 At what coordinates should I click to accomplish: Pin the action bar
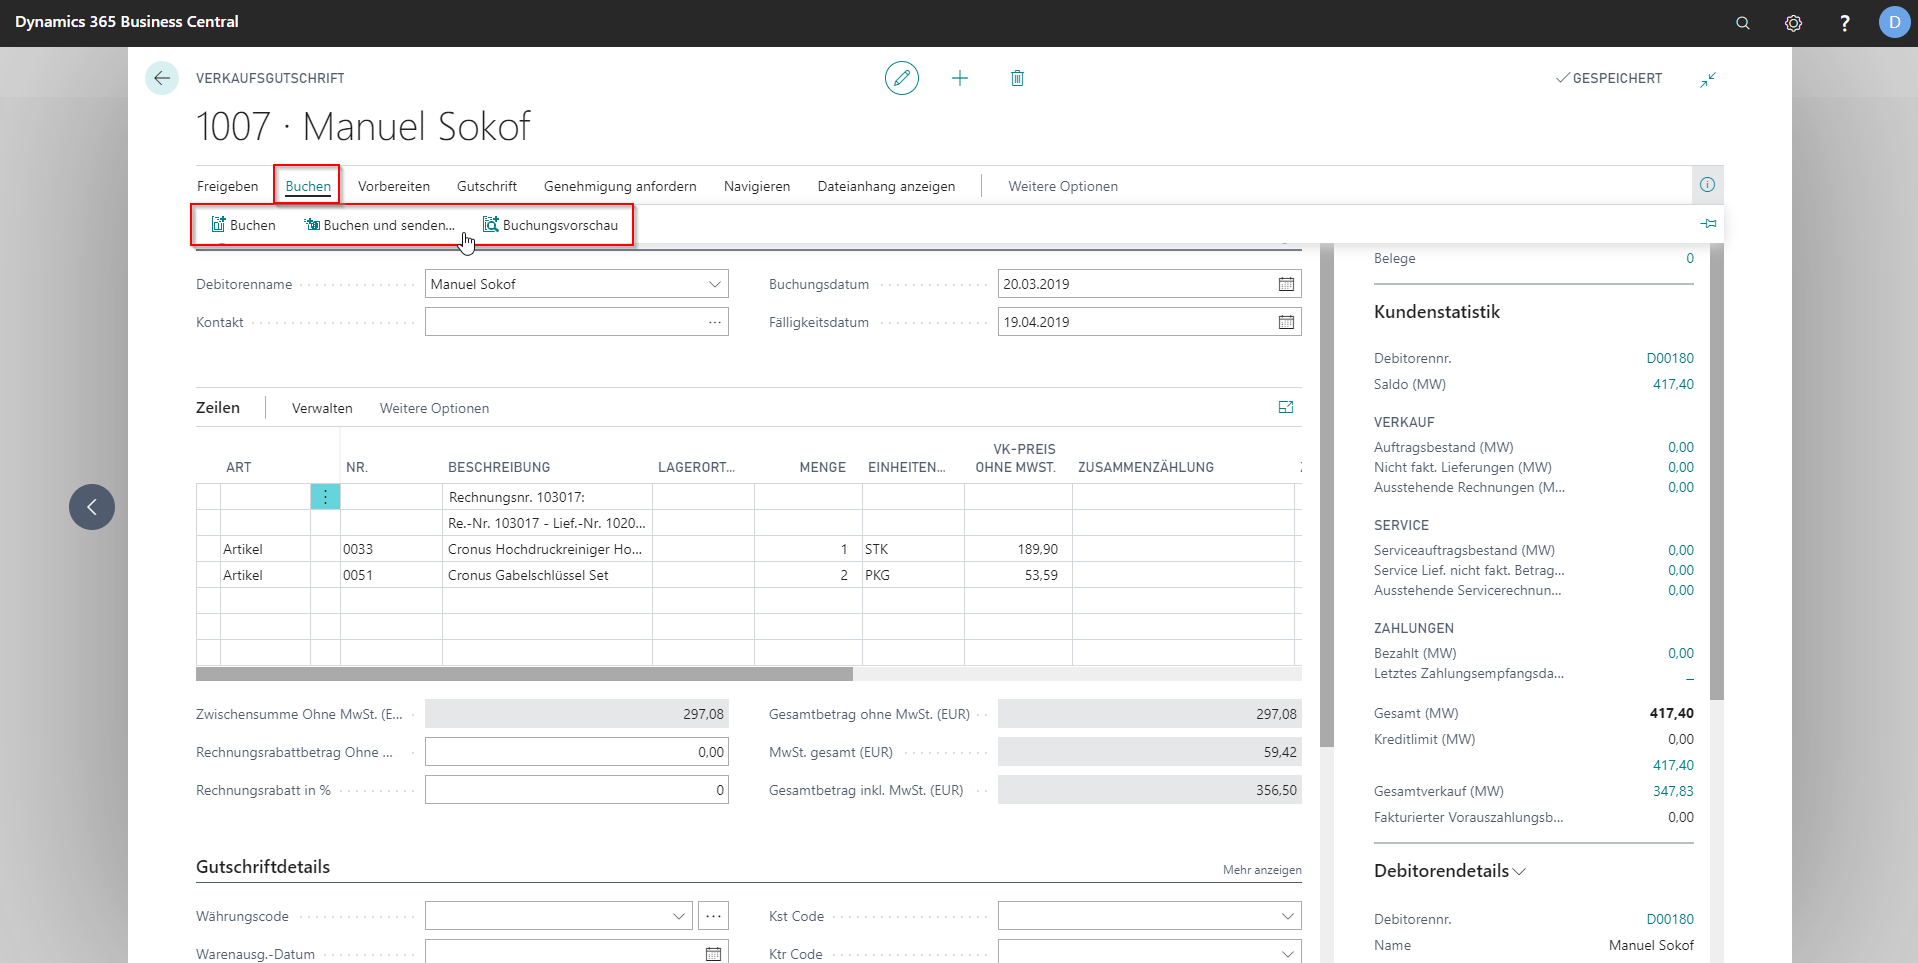pos(1708,224)
